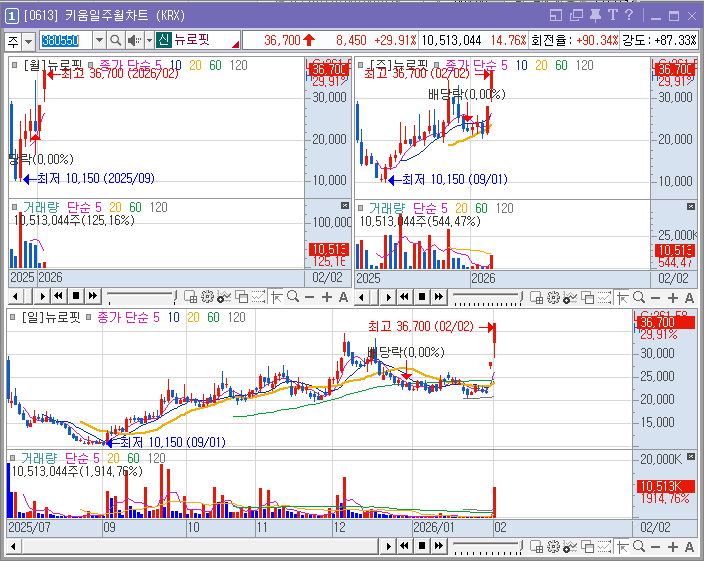Click stop button under weekly chart
The height and width of the screenshot is (561, 704).
point(422,297)
